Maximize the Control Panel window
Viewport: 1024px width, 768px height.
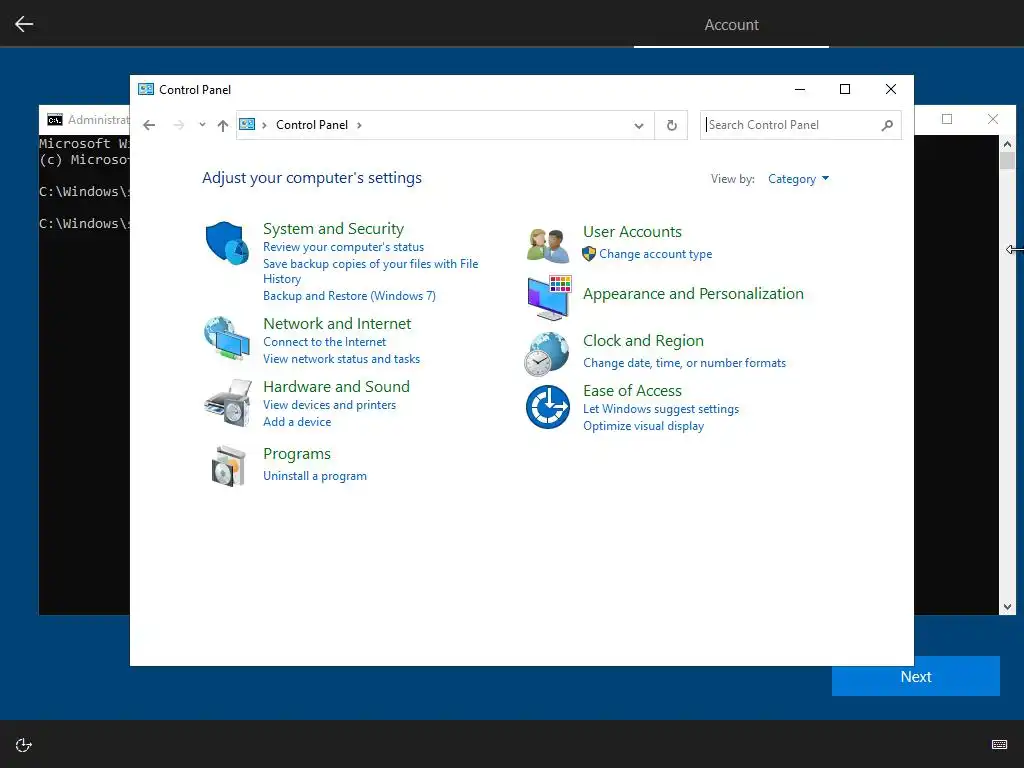pyautogui.click(x=845, y=89)
